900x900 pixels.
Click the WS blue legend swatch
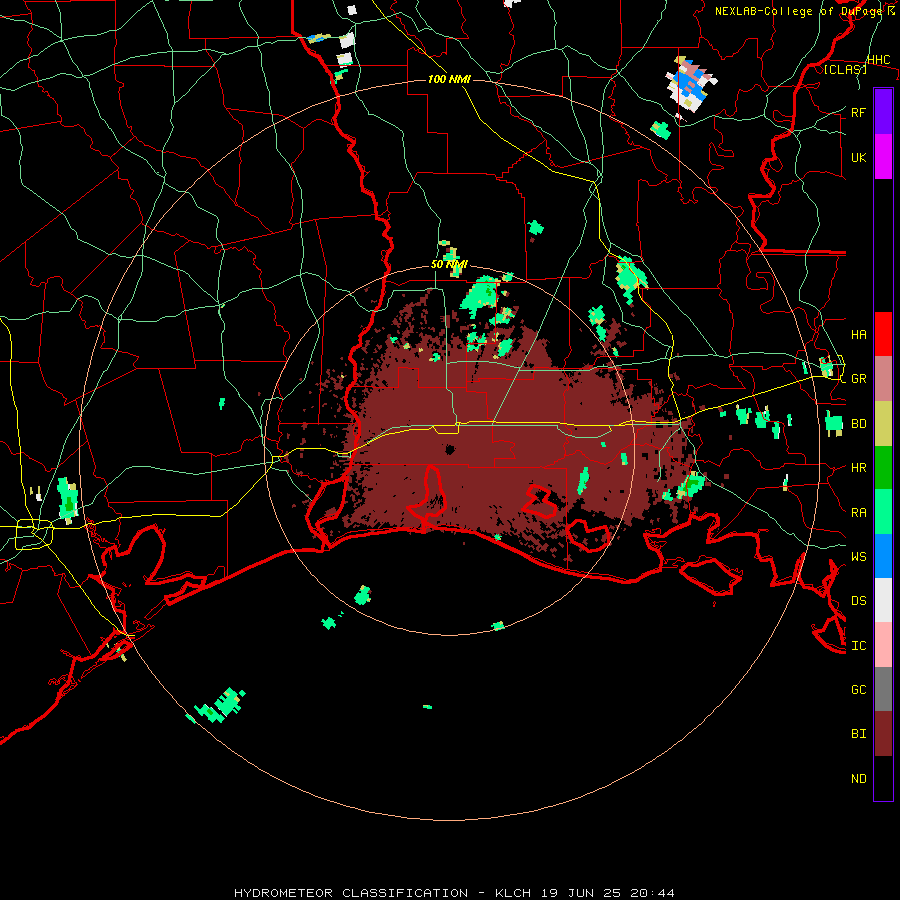883,556
